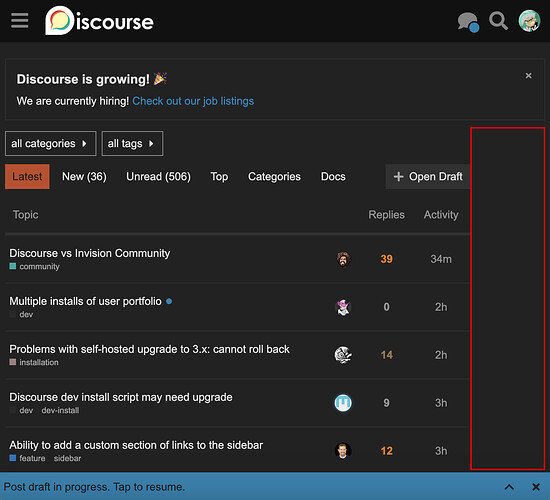Image resolution: width=550 pixels, height=500 pixels.
Task: Expand the all tags dropdown
Action: click(132, 144)
